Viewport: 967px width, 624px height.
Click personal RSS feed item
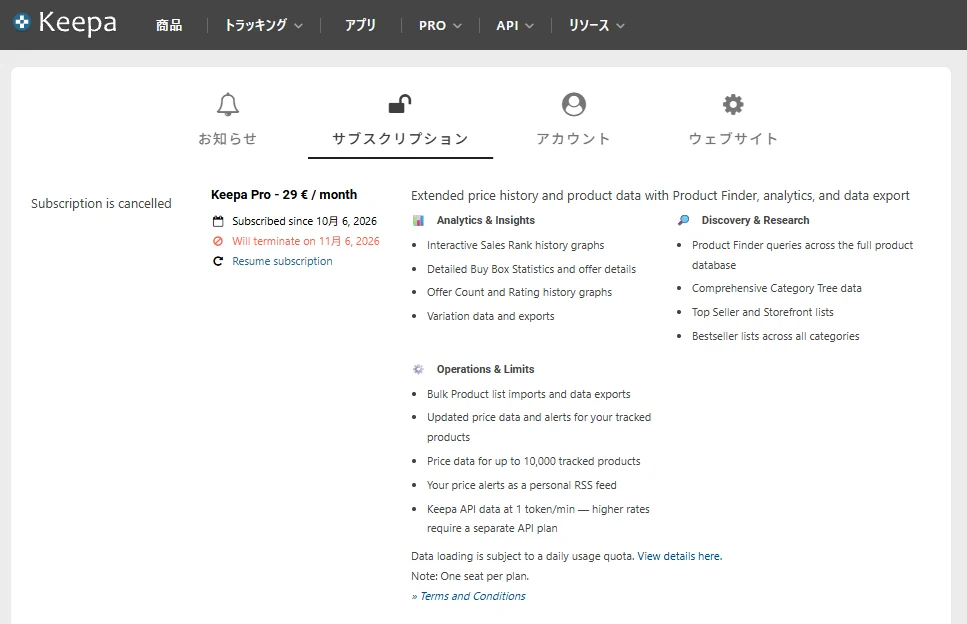click(522, 485)
